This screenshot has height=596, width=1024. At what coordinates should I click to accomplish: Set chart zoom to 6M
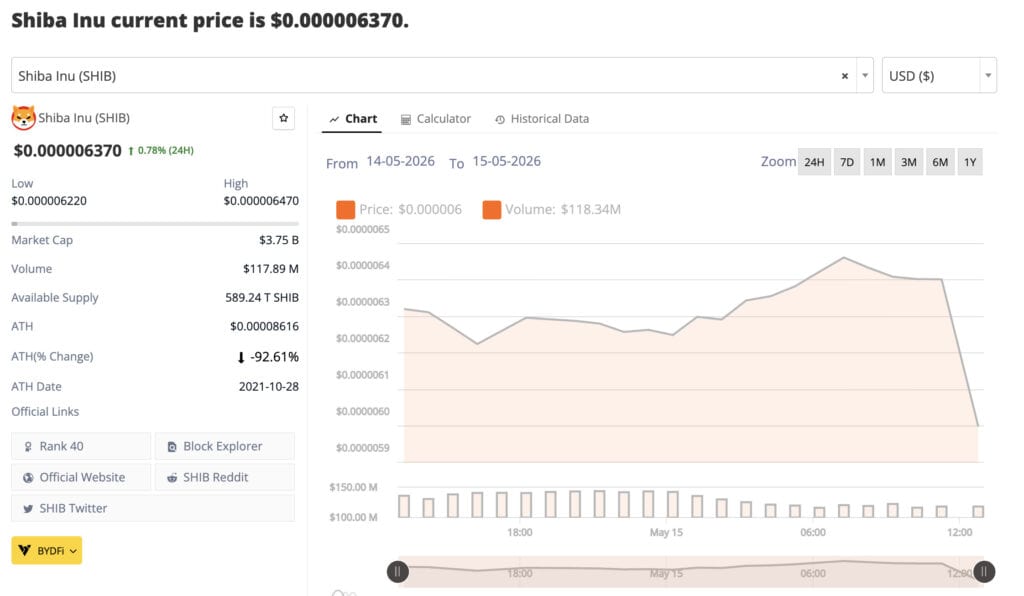tap(940, 162)
